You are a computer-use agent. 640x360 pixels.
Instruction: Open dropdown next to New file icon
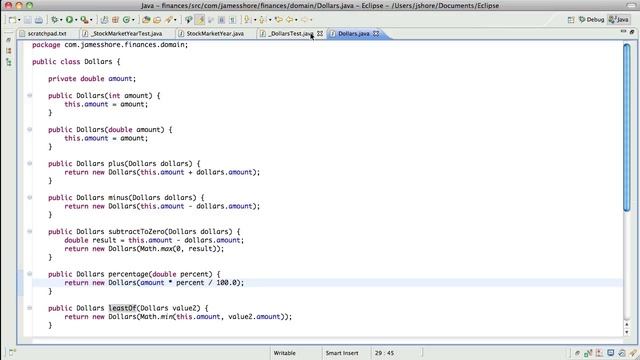pos(19,20)
